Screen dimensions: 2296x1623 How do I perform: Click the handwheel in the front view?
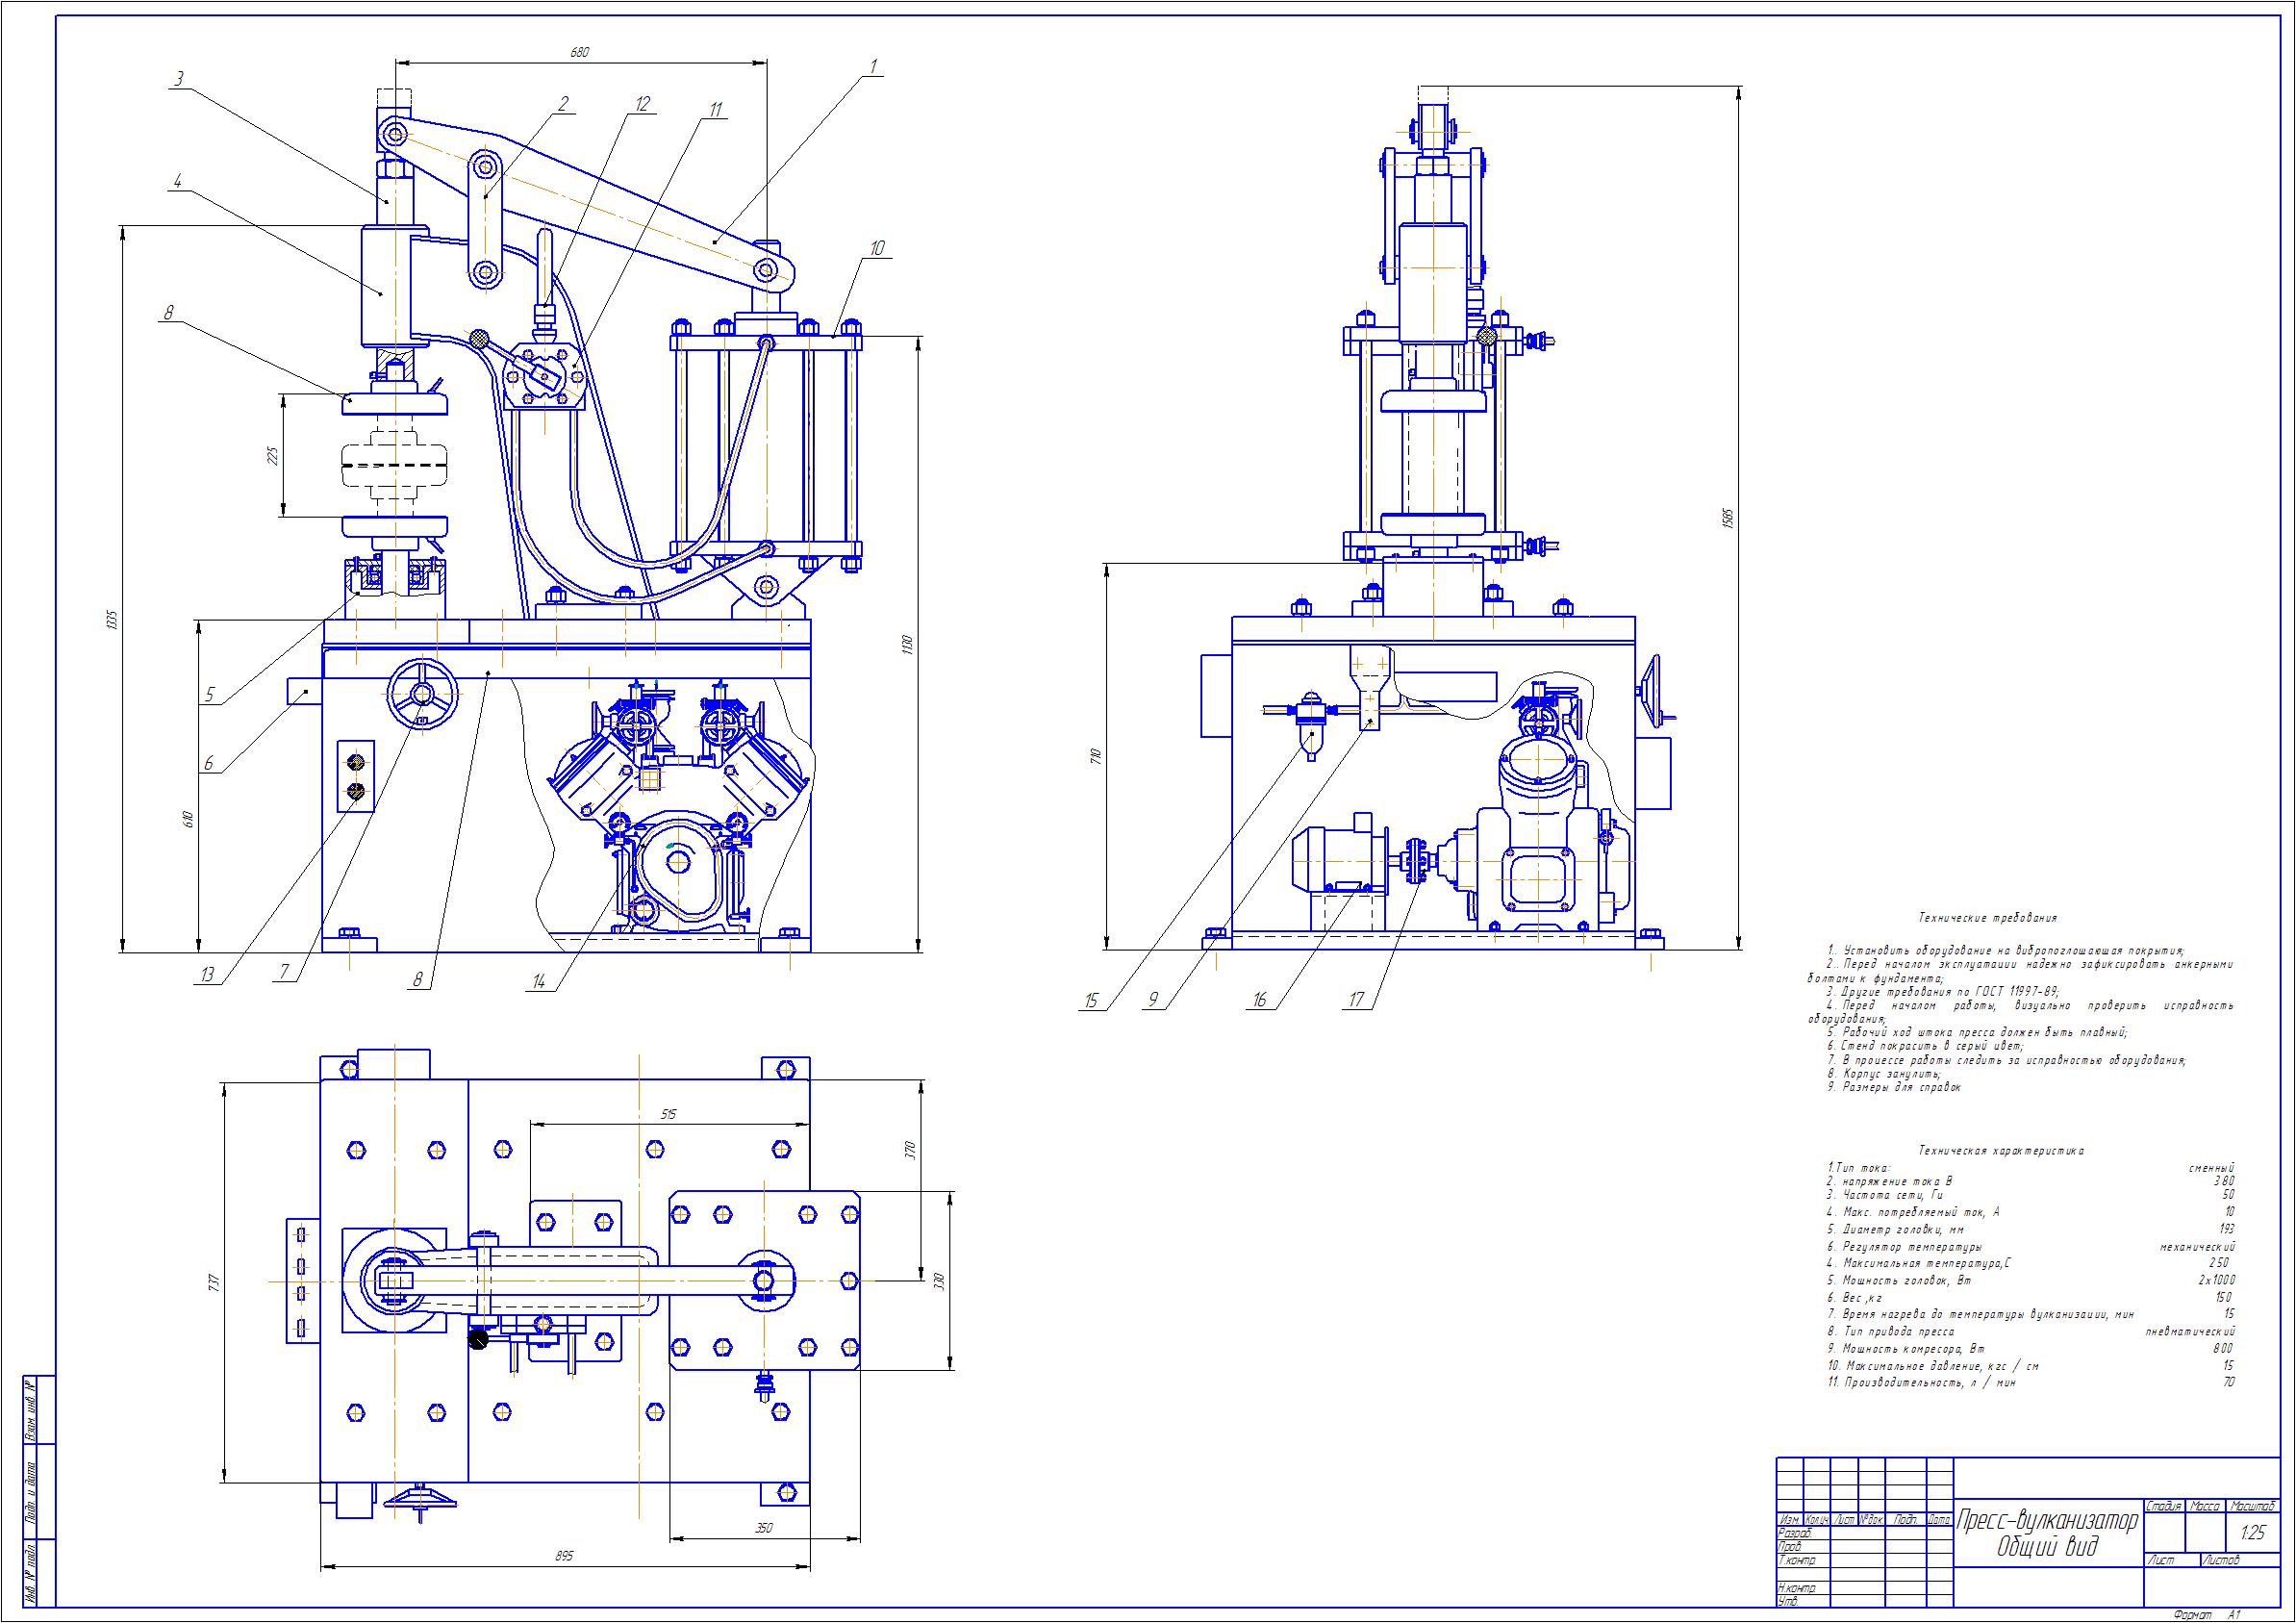(x=421, y=693)
